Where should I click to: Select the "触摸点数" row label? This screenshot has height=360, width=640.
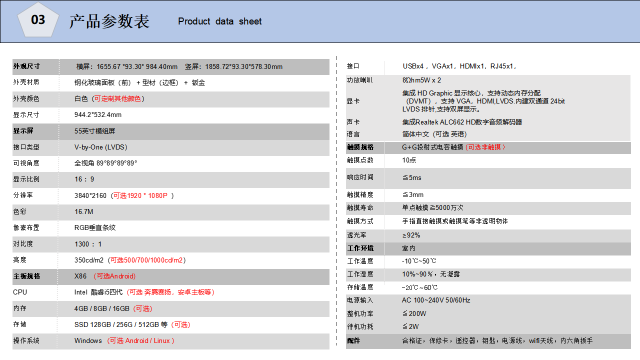pos(360,160)
